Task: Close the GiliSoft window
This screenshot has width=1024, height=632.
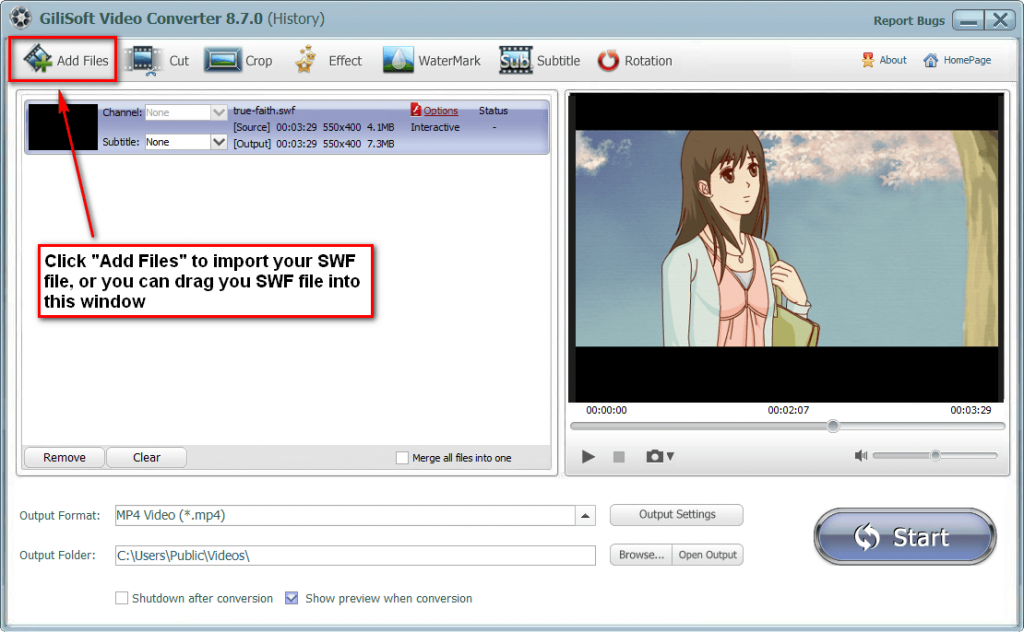Action: 1000,20
